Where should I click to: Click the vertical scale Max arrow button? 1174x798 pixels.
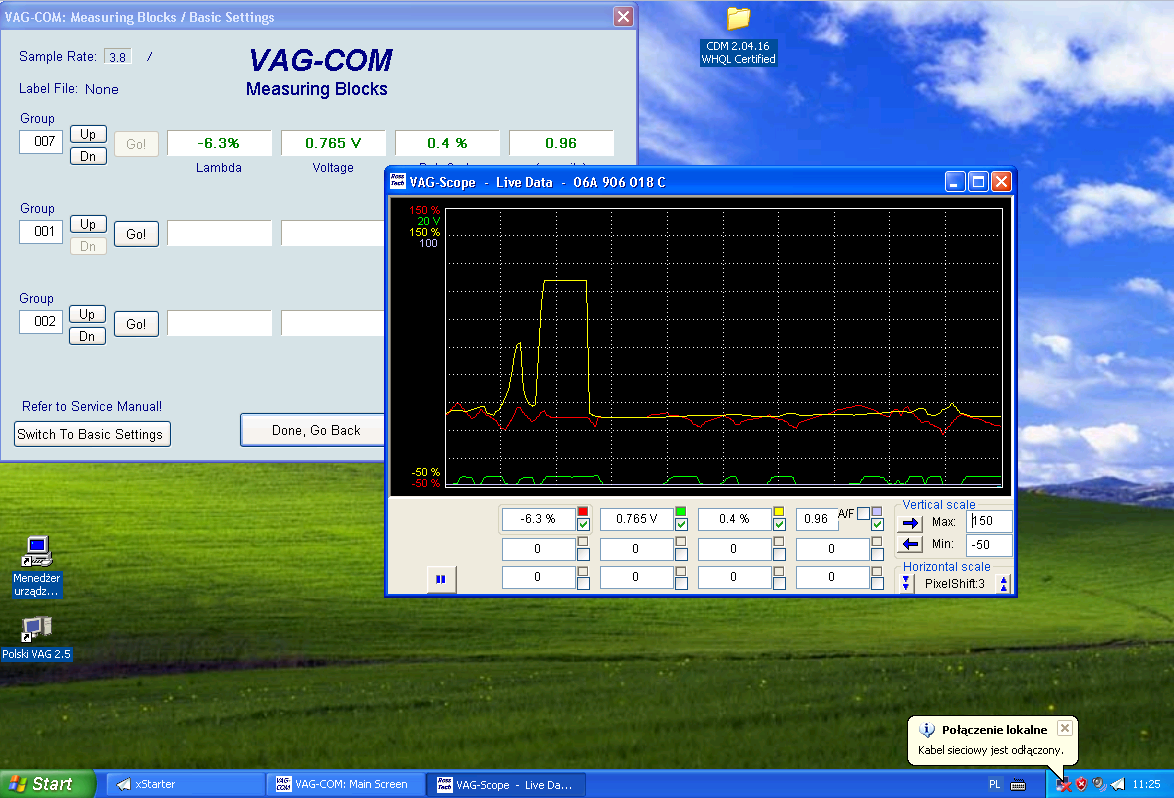tap(910, 523)
